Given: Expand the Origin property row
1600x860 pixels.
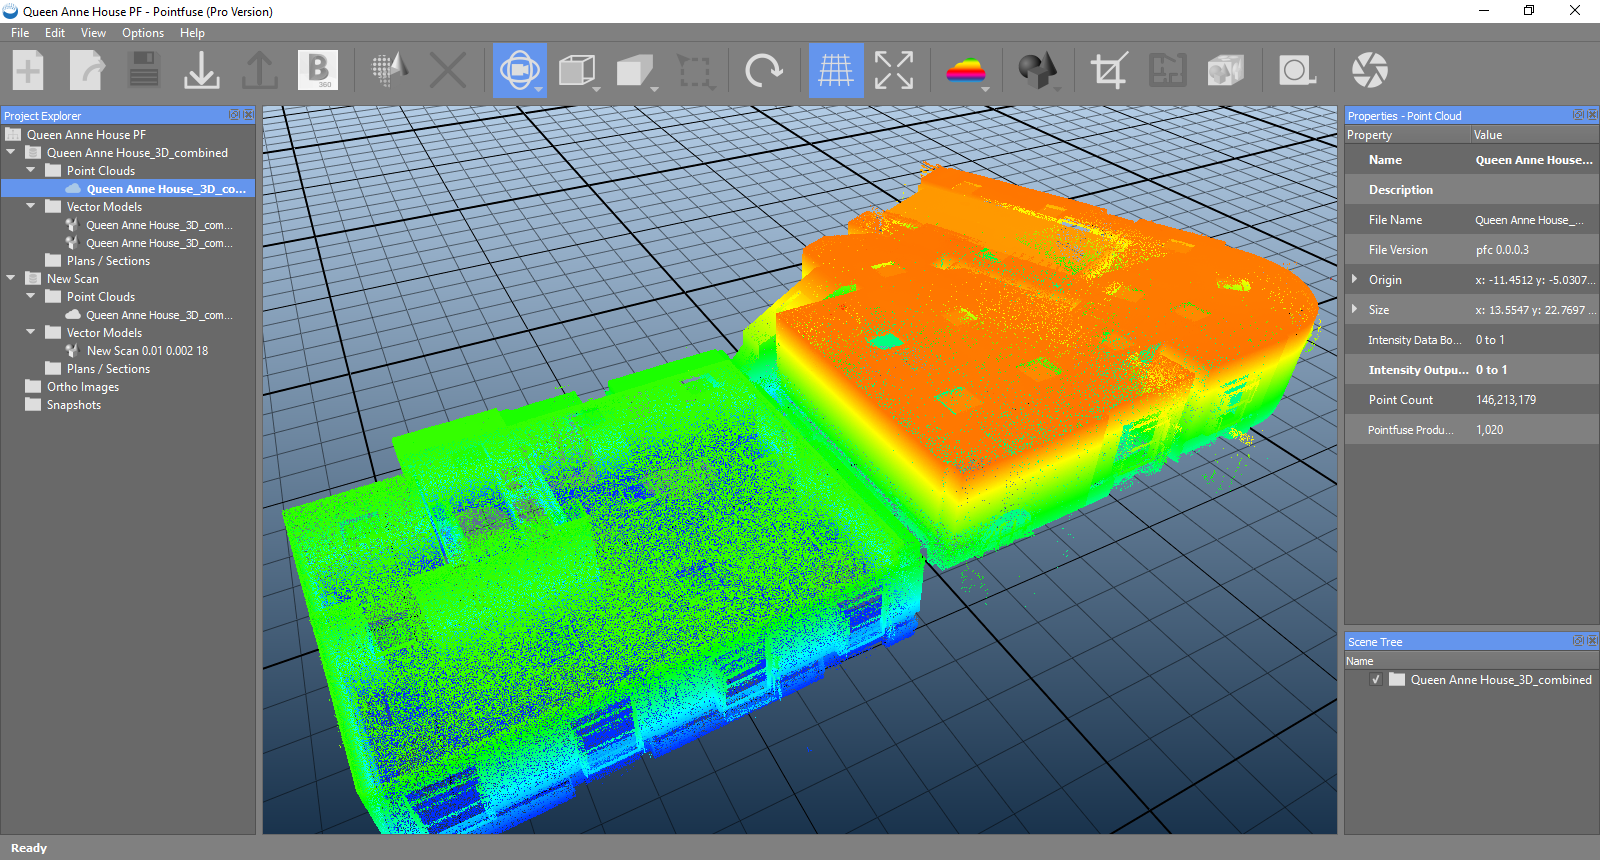Looking at the screenshot, I should (1355, 279).
